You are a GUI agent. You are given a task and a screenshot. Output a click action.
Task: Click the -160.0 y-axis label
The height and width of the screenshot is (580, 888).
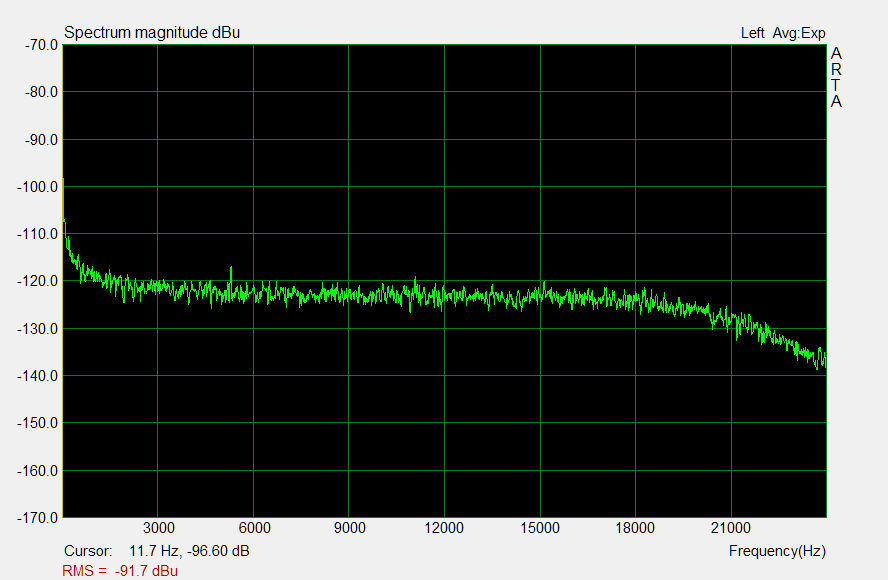pos(39,471)
